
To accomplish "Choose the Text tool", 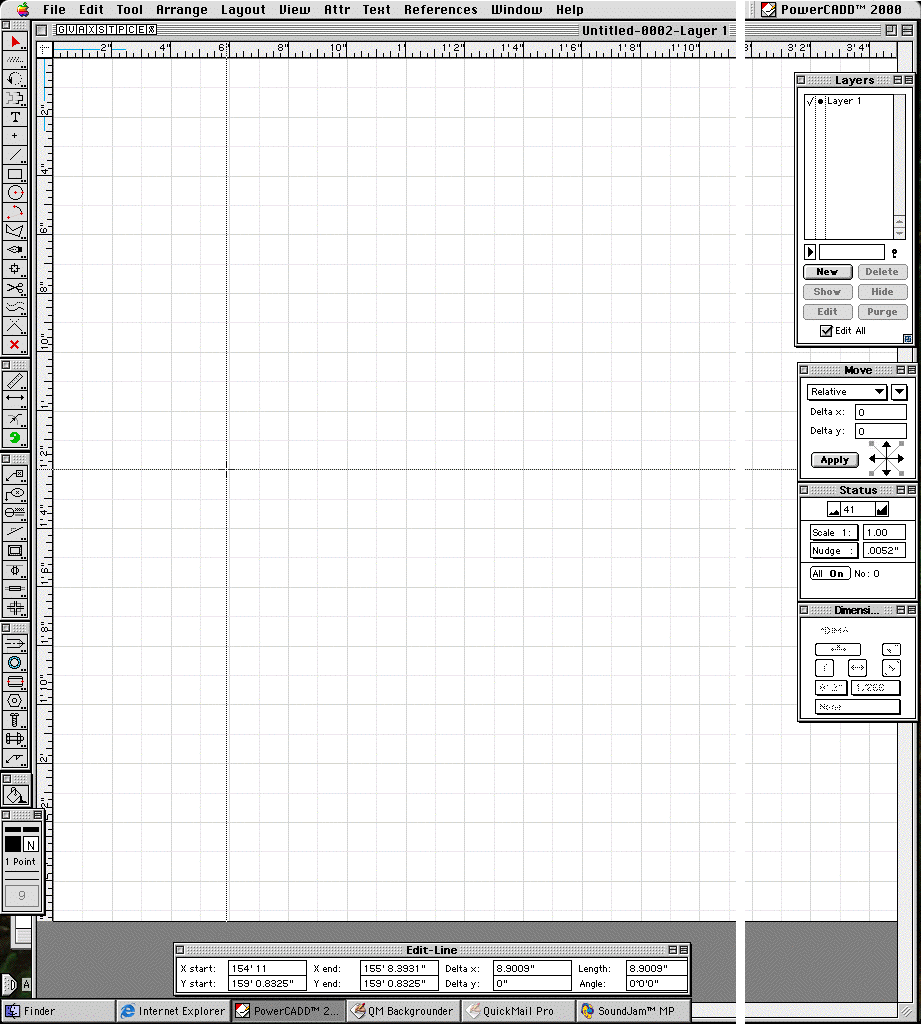I will [15, 117].
